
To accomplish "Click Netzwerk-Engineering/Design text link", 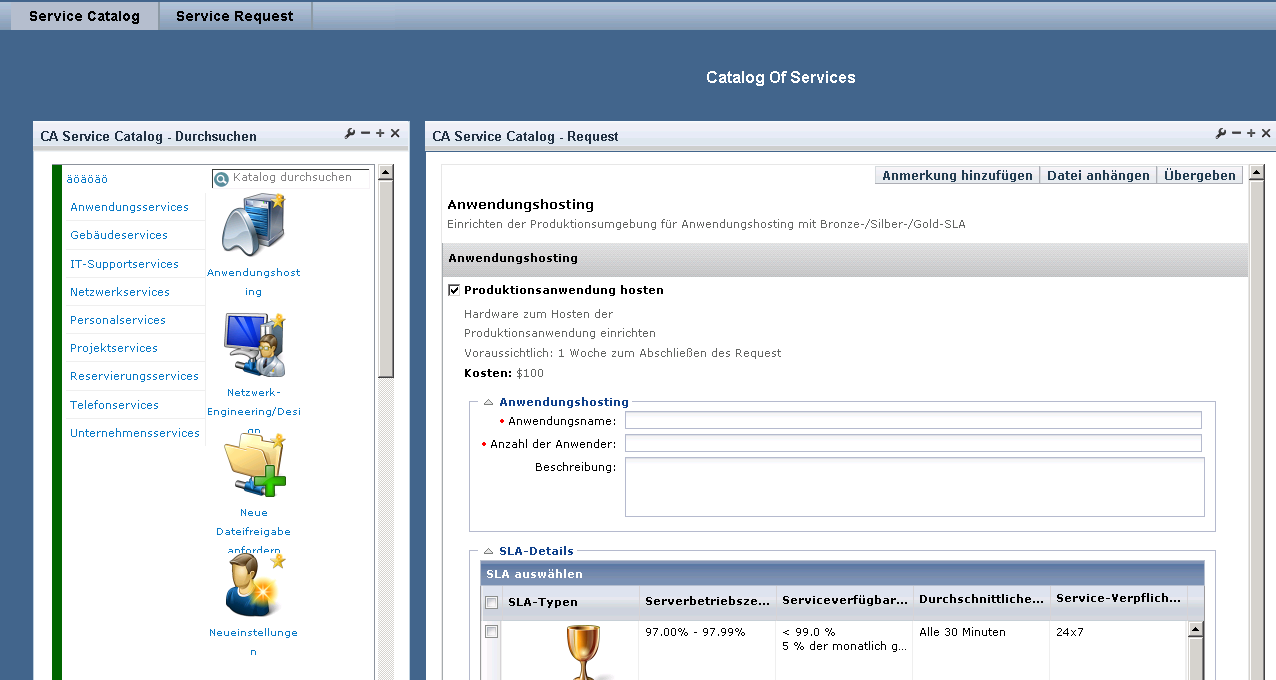I will tap(253, 411).
